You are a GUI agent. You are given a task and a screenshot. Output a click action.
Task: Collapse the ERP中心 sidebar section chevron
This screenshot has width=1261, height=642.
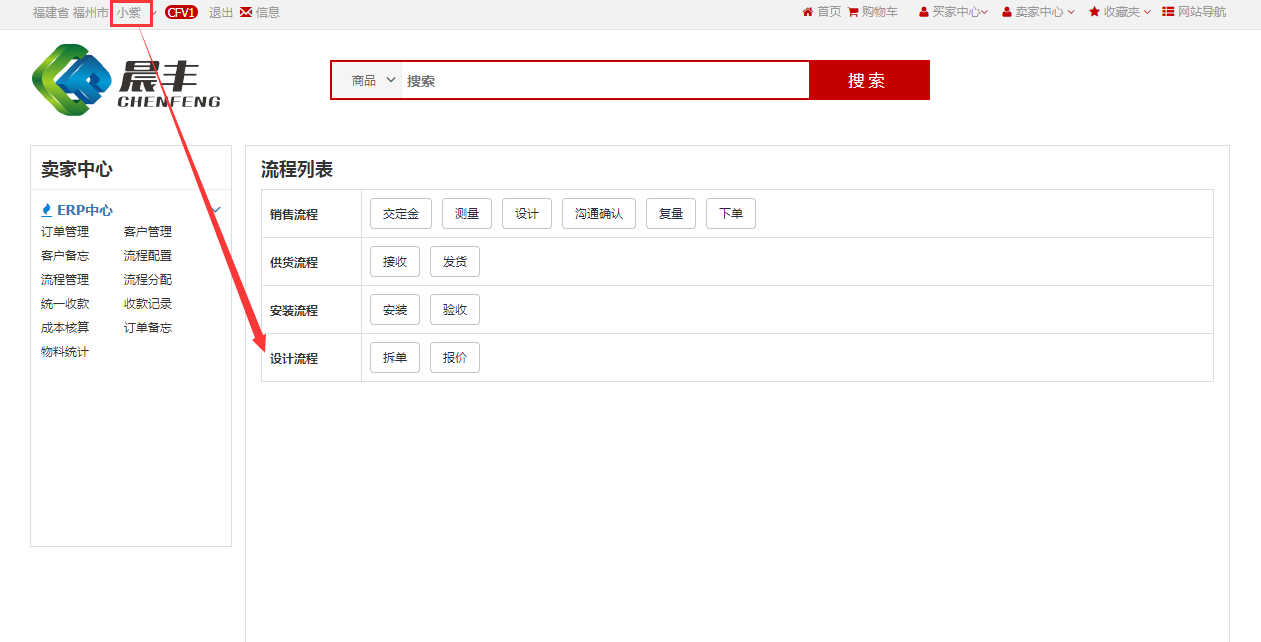pyautogui.click(x=217, y=210)
